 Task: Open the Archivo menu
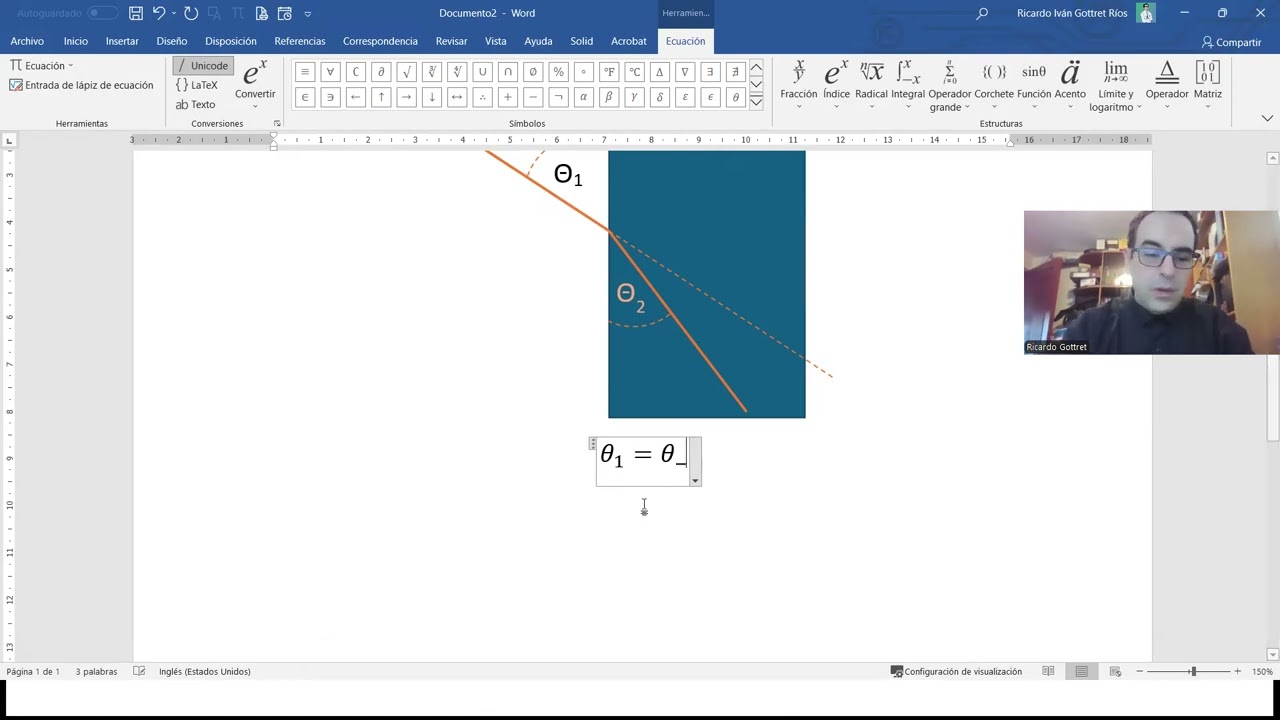click(x=27, y=41)
